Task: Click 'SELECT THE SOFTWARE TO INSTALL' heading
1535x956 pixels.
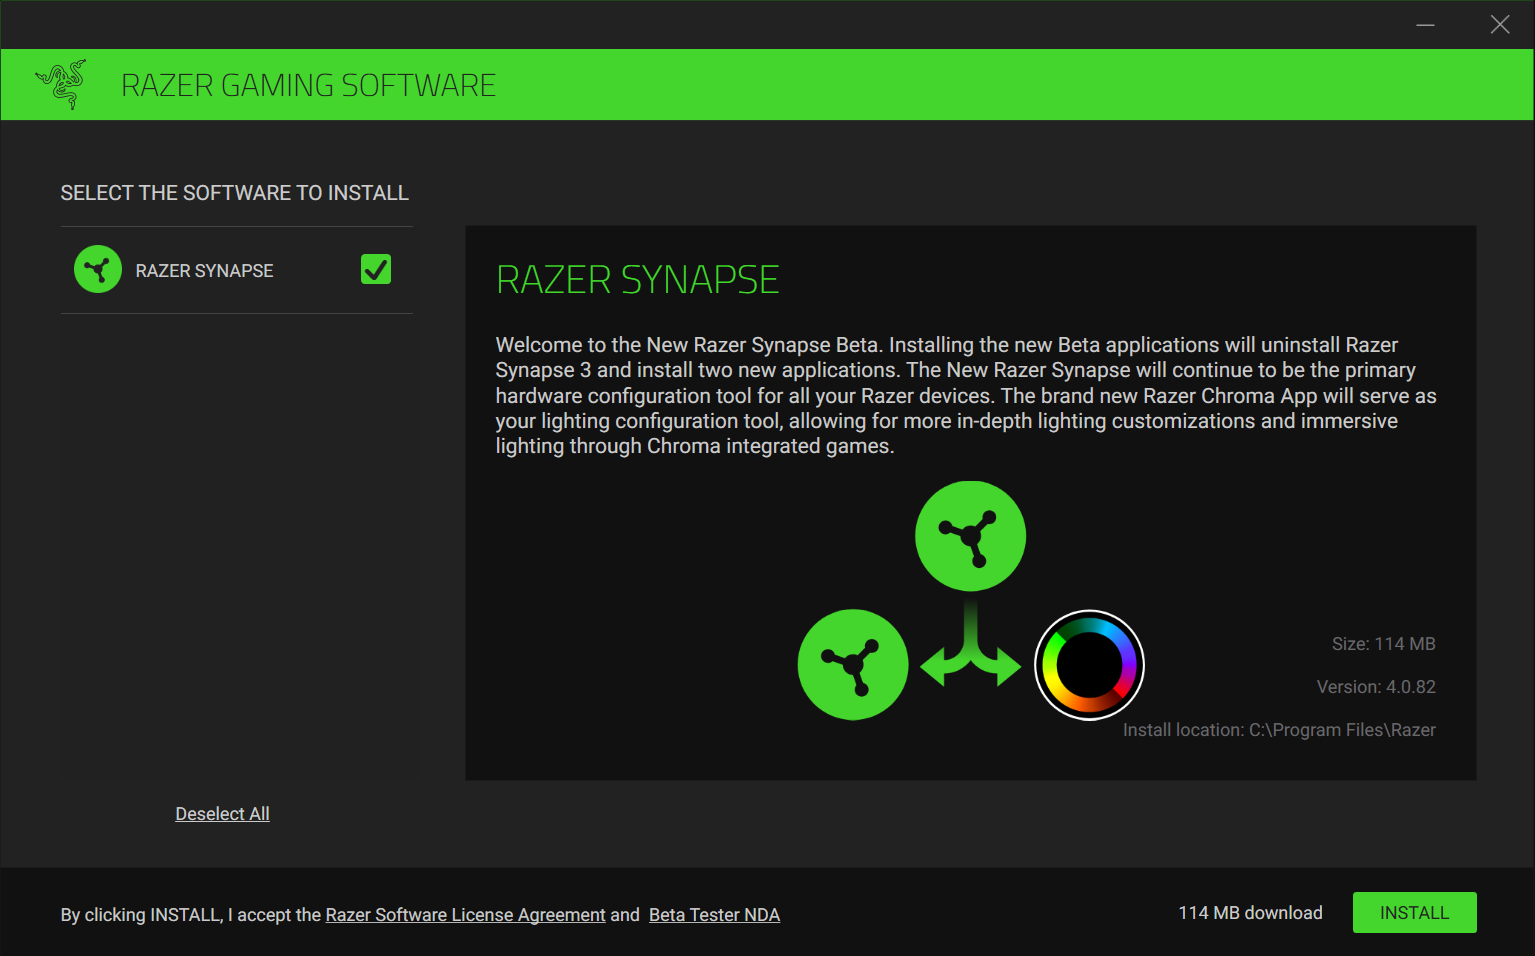Action: [234, 193]
